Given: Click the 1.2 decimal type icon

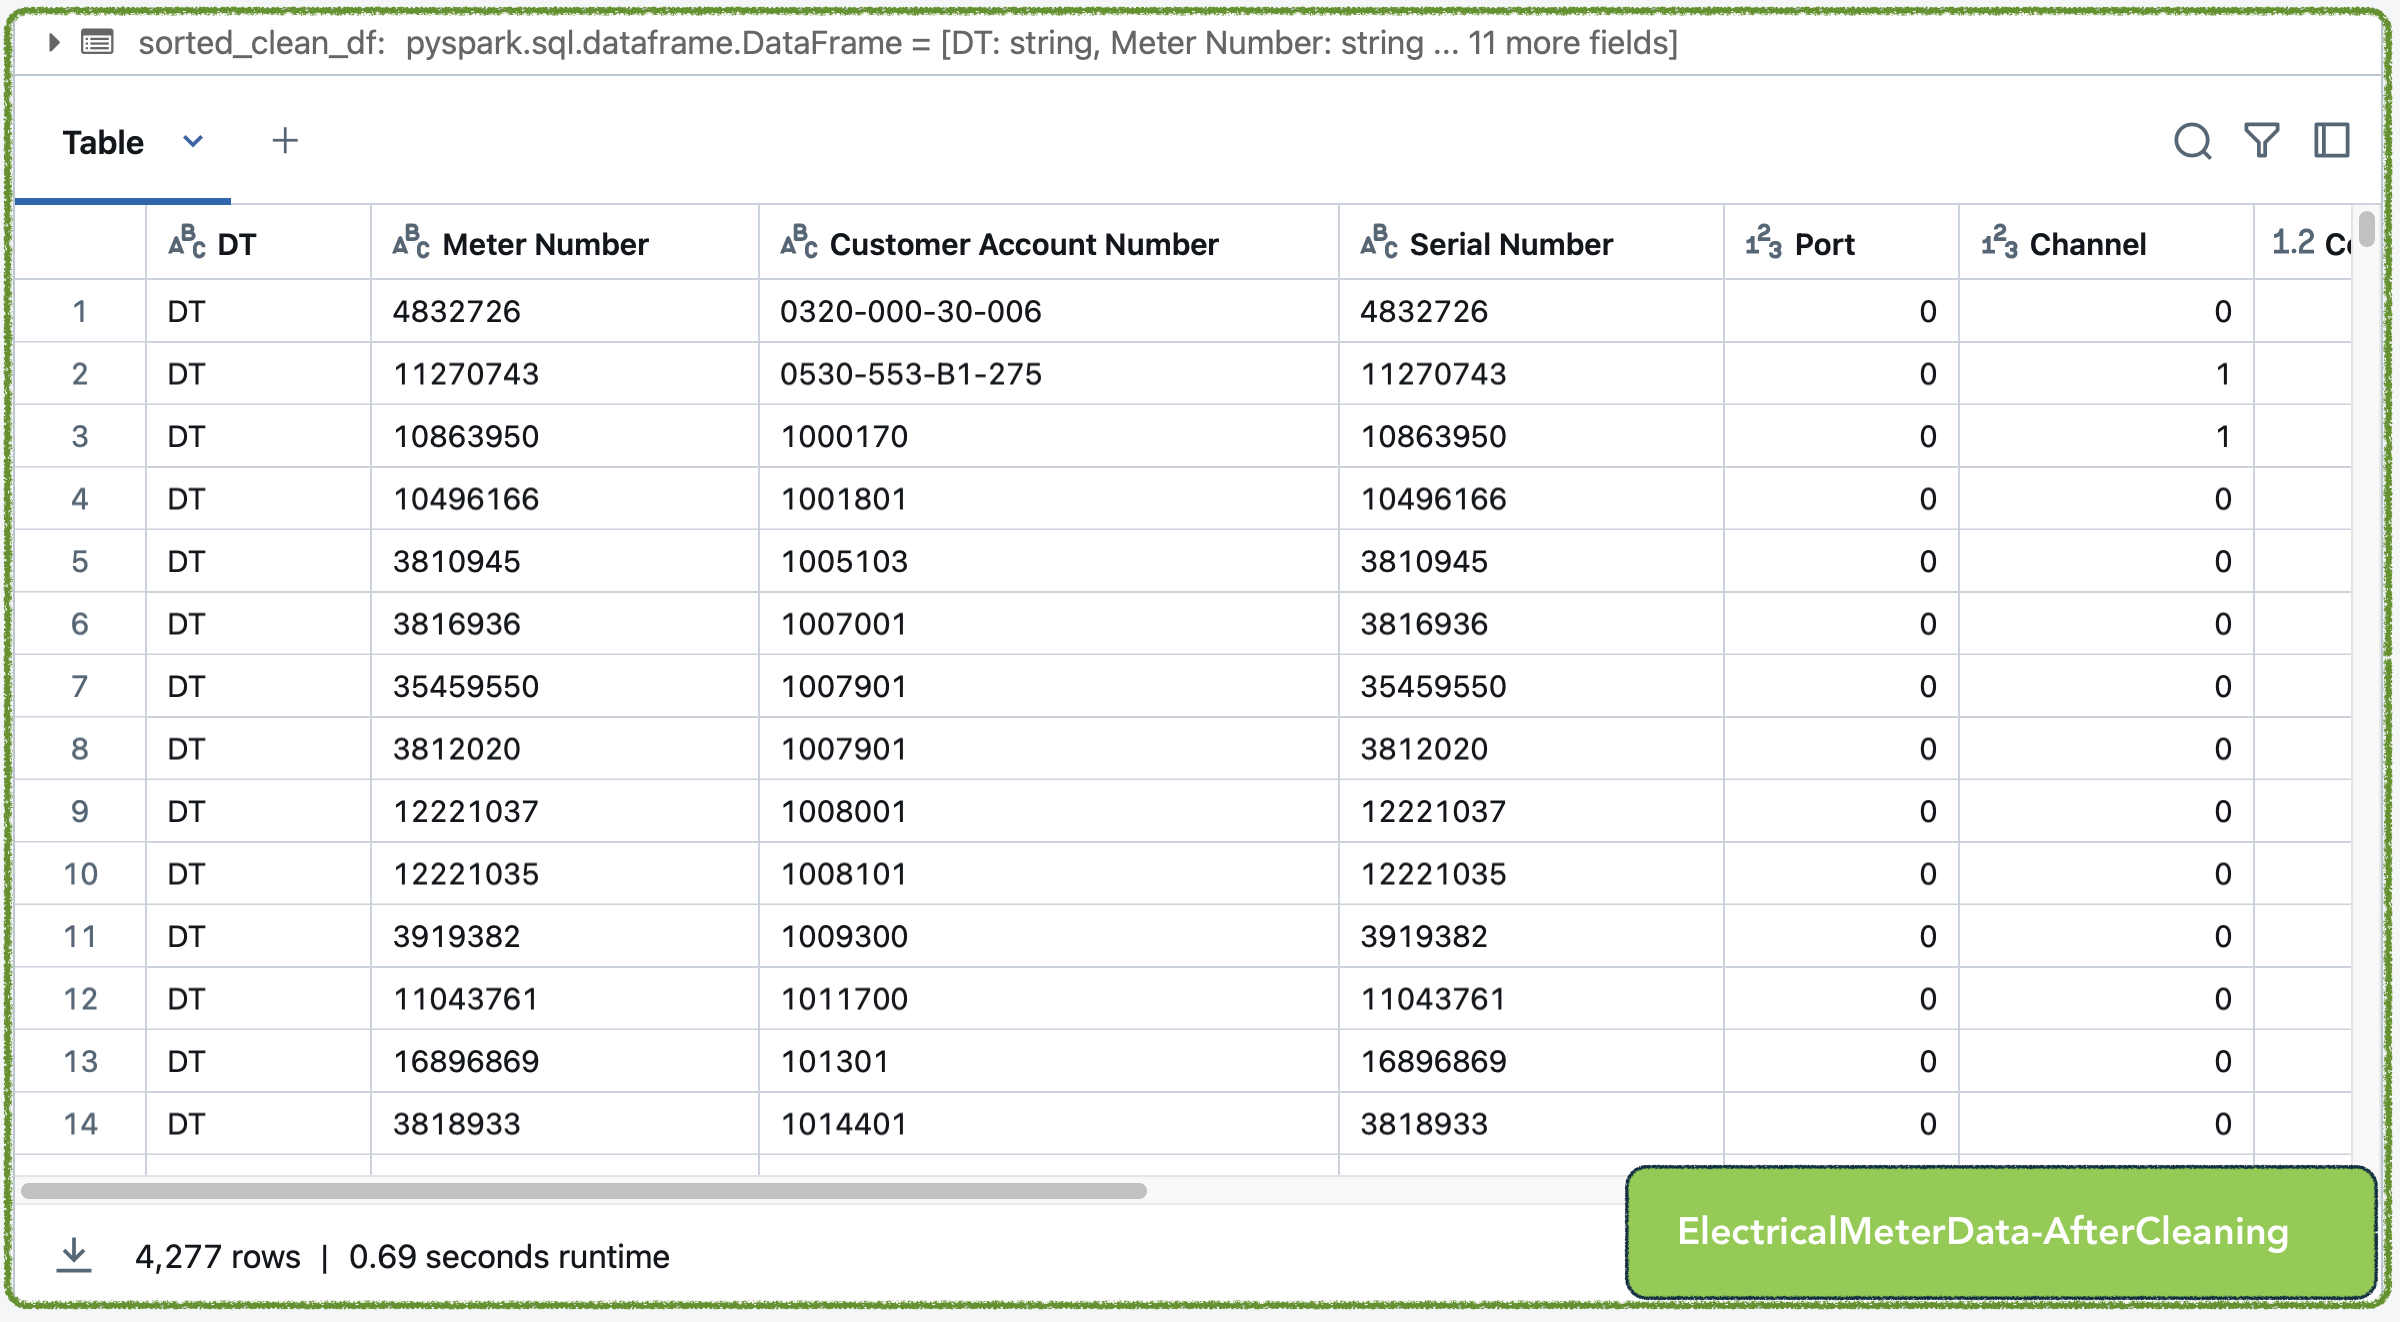Looking at the screenshot, I should [2293, 242].
